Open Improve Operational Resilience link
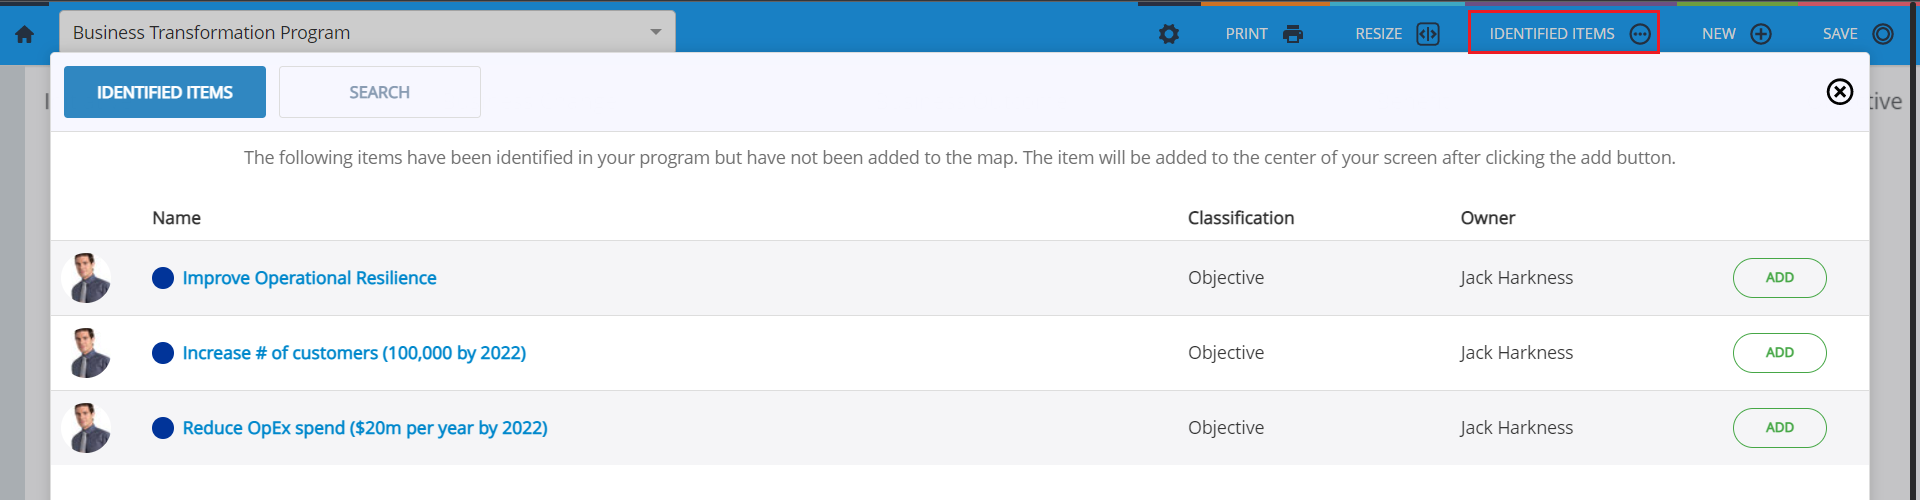1920x500 pixels. tap(310, 278)
